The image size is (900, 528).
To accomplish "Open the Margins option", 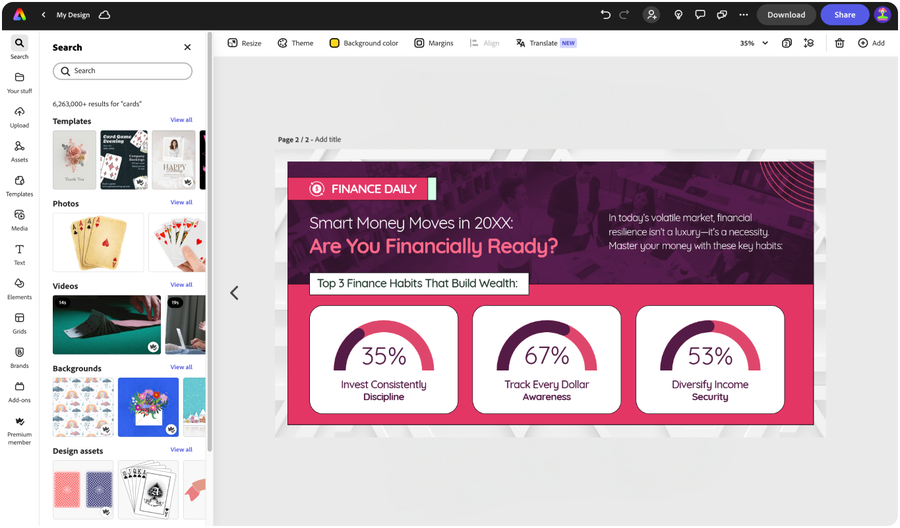I will (434, 43).
